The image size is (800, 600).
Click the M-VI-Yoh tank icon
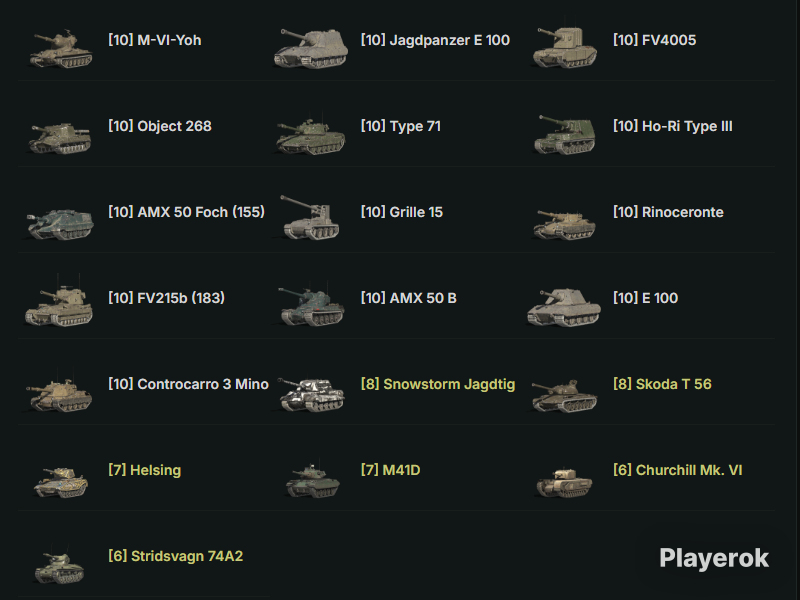coord(61,49)
